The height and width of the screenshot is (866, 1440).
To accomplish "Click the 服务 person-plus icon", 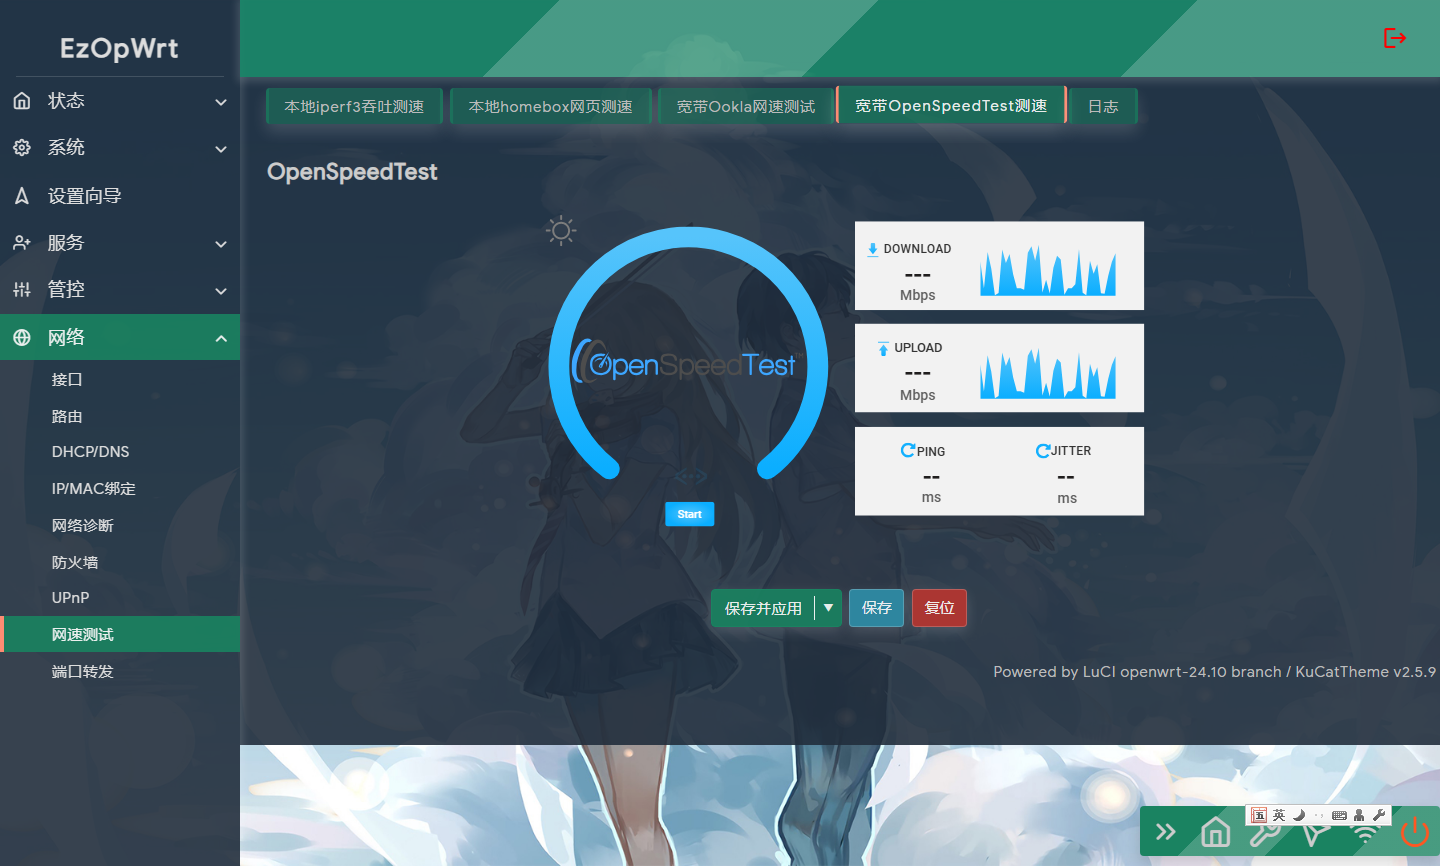I will [22, 243].
